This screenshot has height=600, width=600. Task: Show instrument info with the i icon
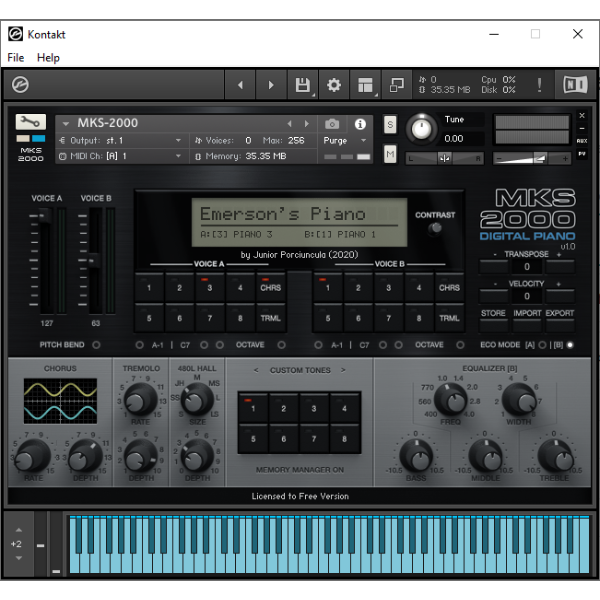360,124
